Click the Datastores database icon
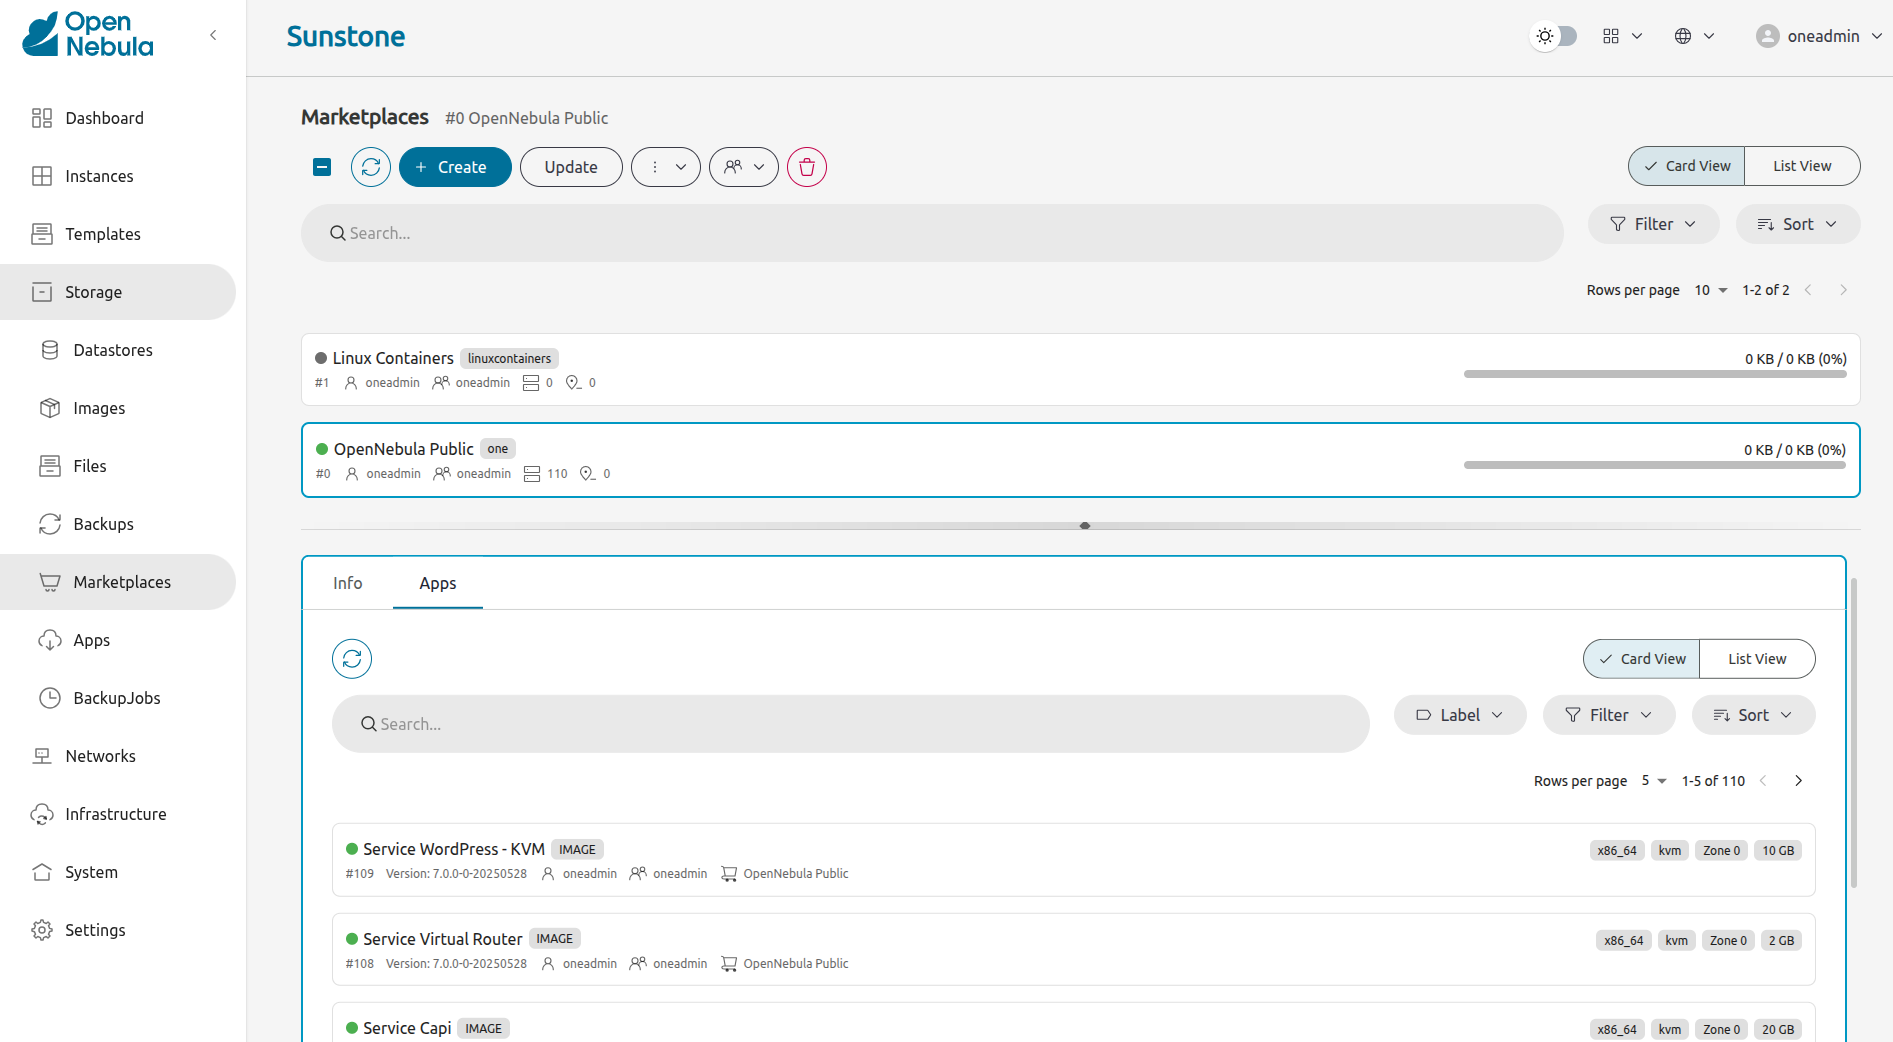1893x1042 pixels. (x=50, y=350)
